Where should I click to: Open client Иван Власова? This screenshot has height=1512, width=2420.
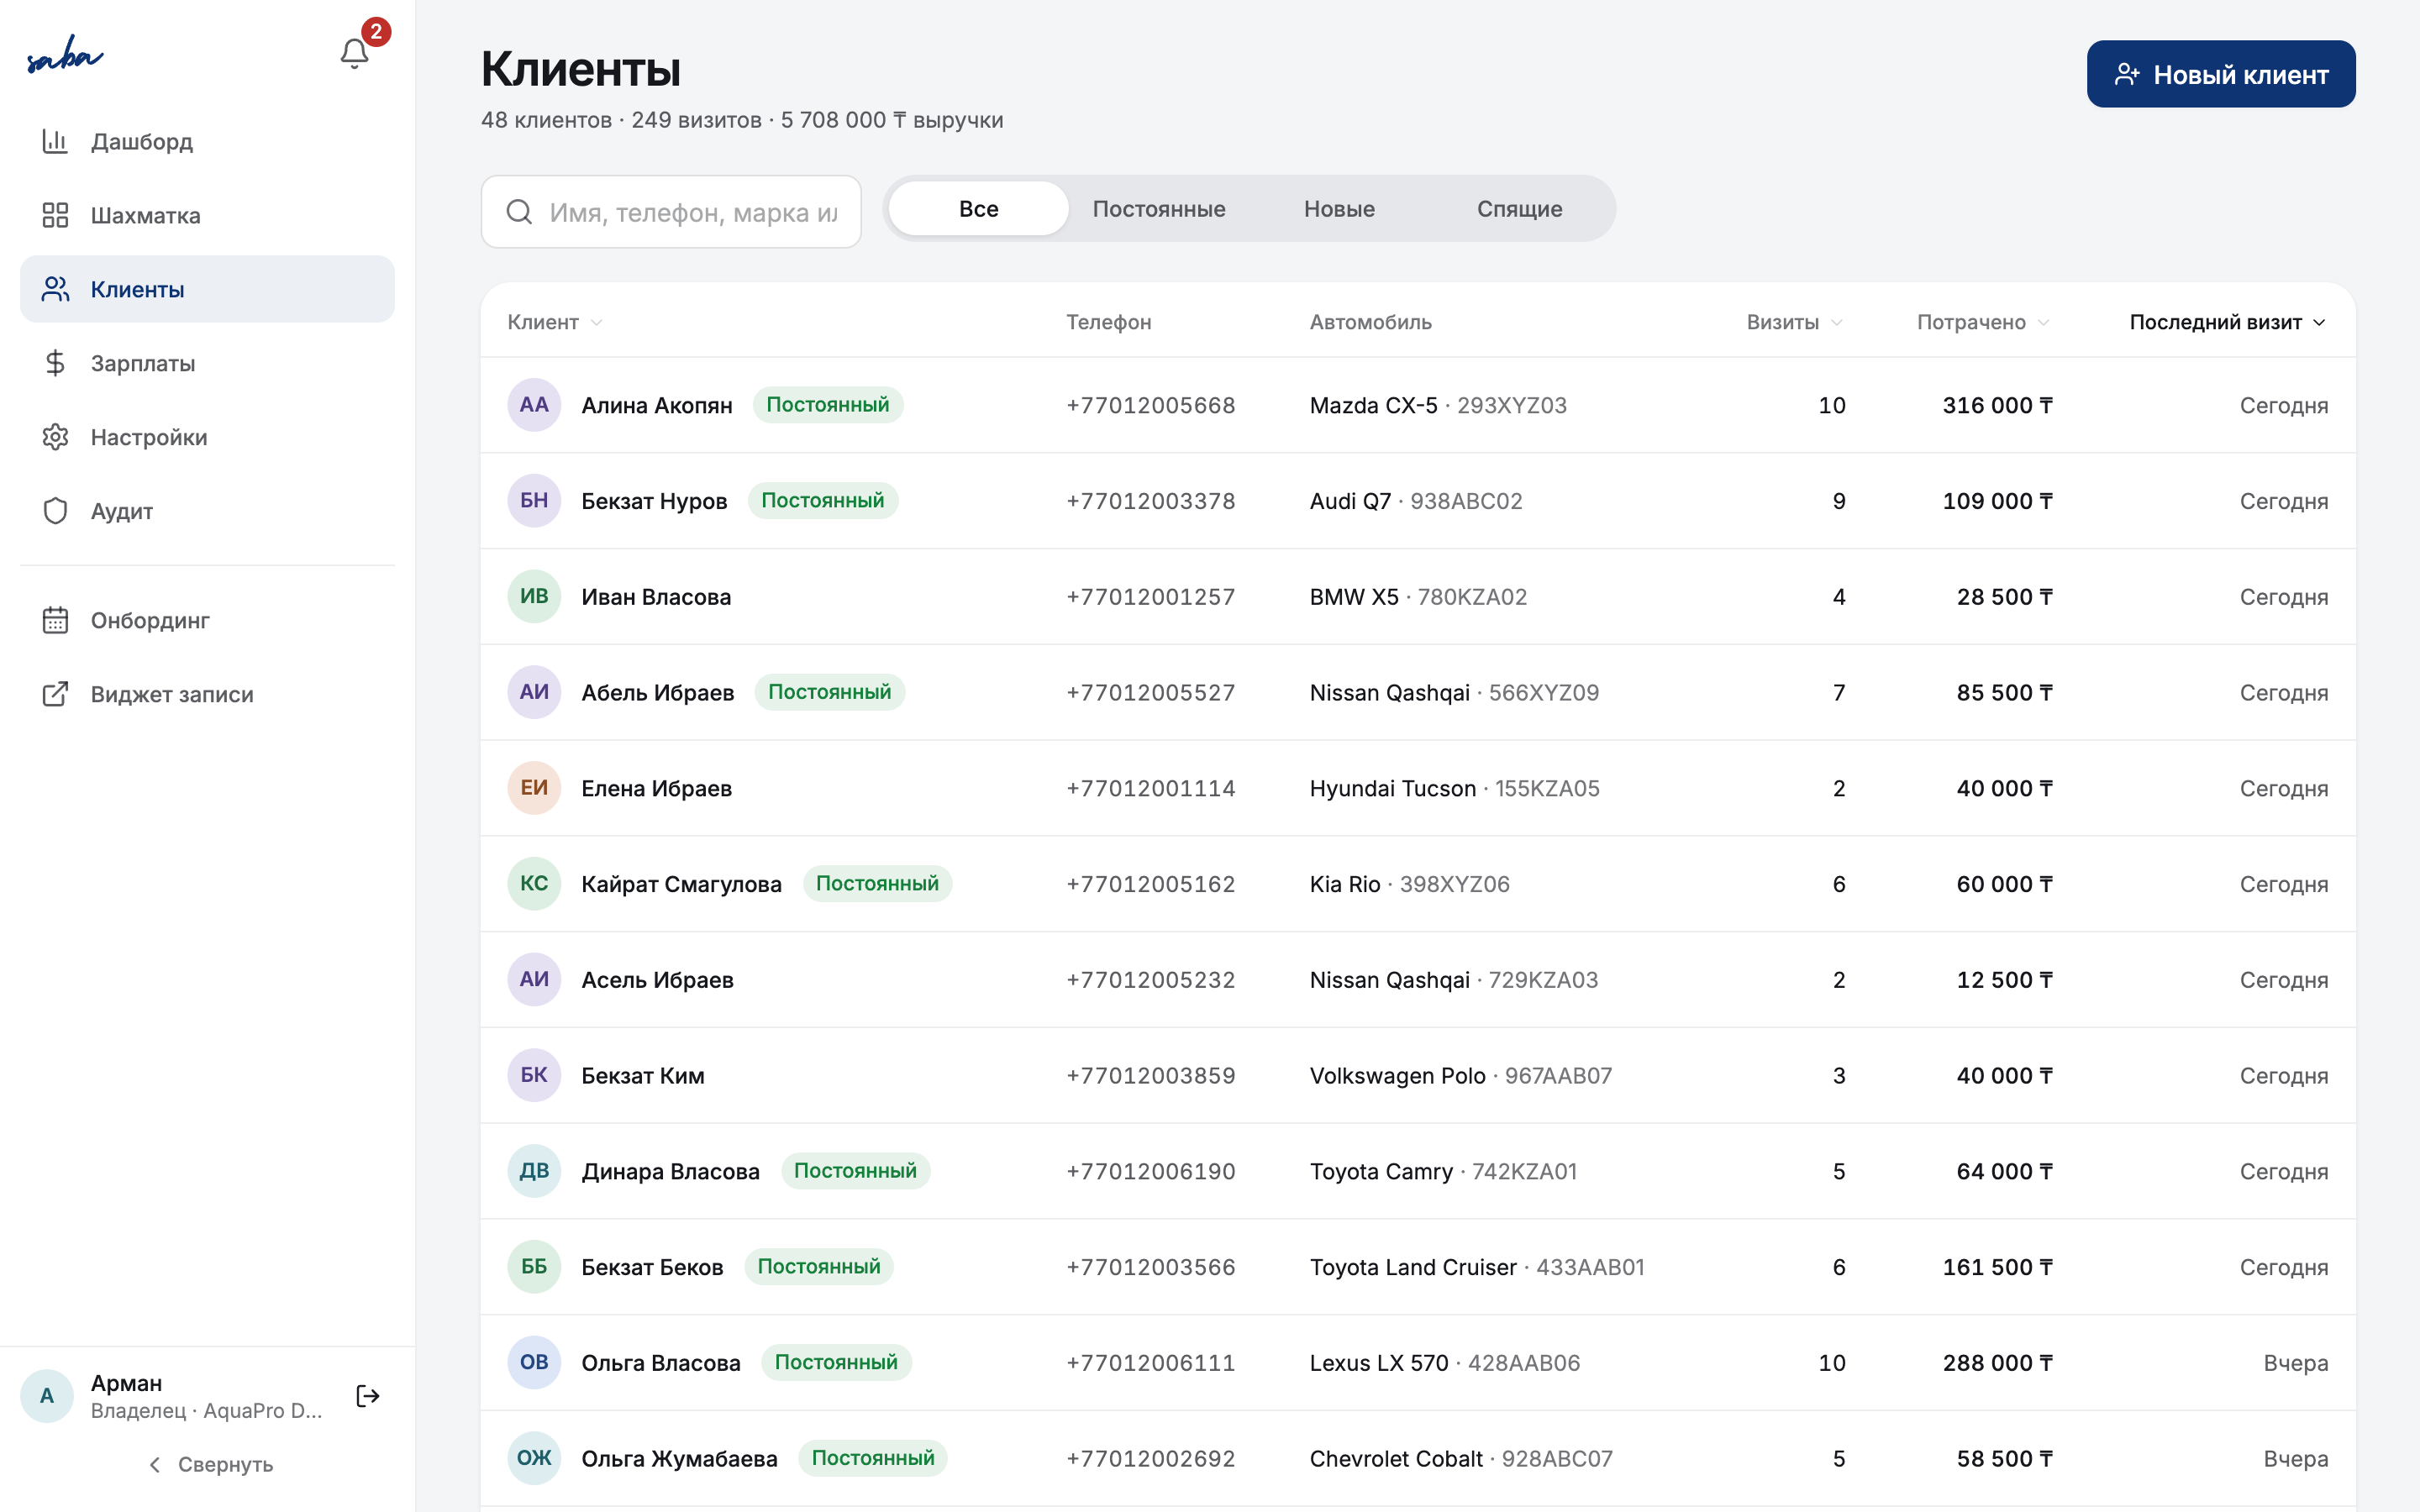point(656,597)
